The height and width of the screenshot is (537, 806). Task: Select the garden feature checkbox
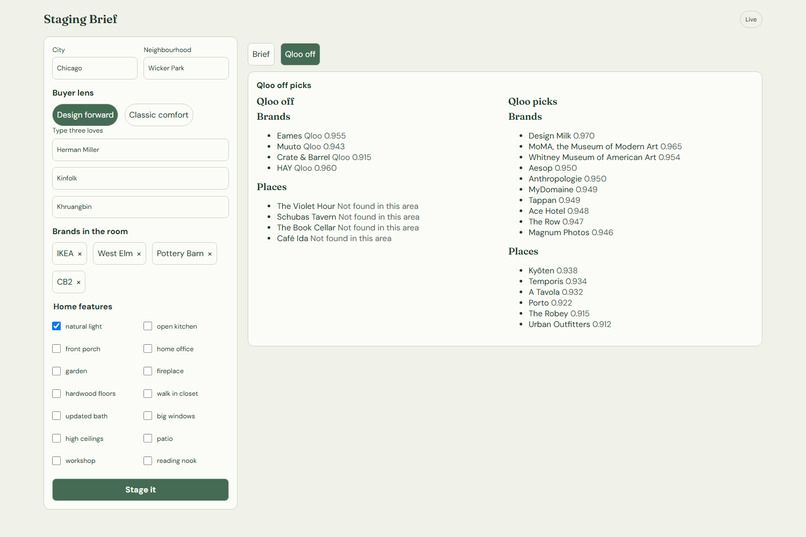tap(57, 371)
